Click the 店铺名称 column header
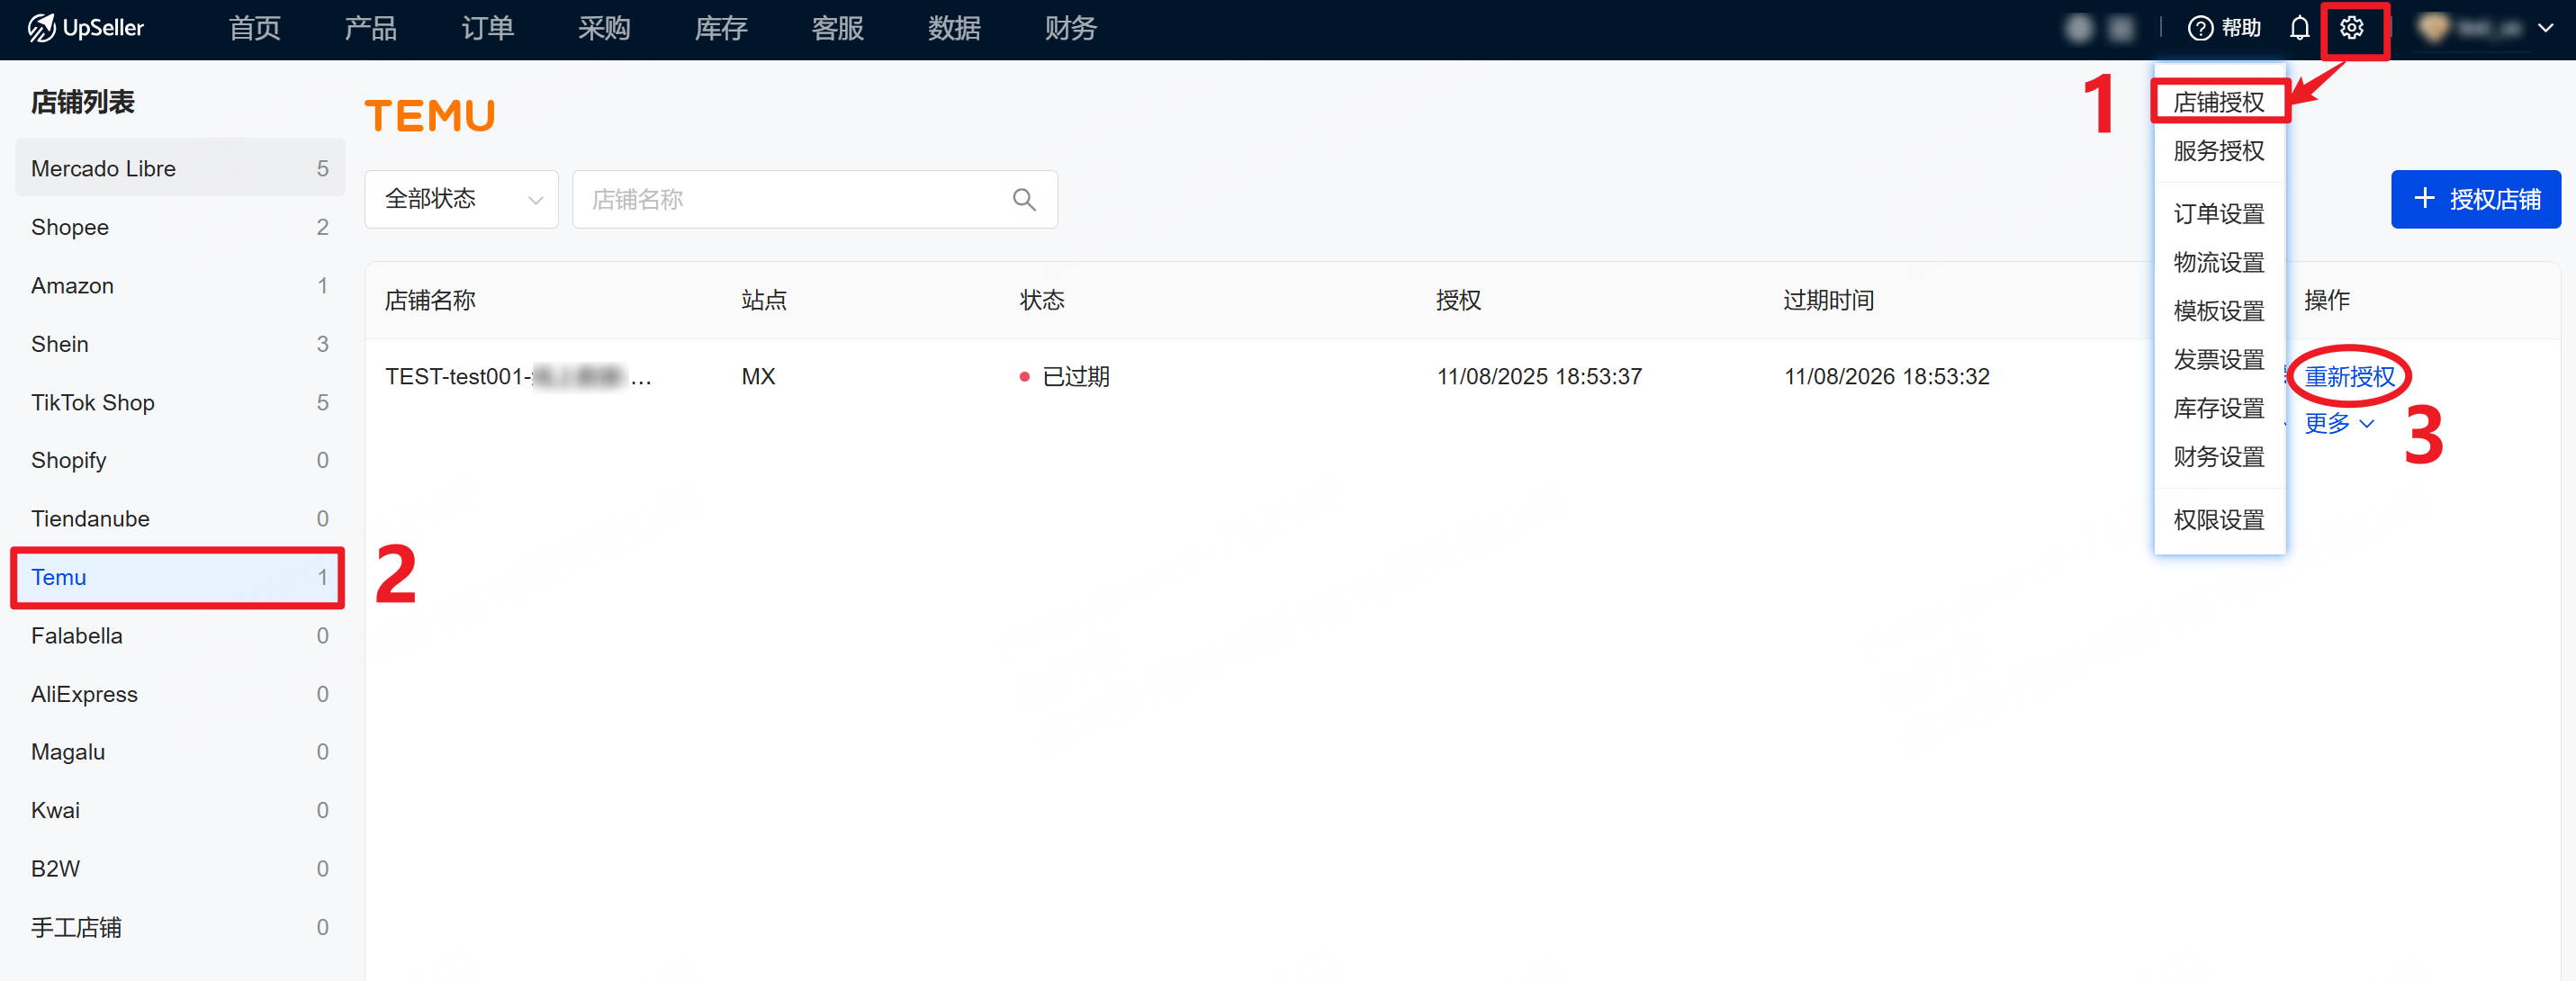The image size is (2576, 981). pos(430,300)
